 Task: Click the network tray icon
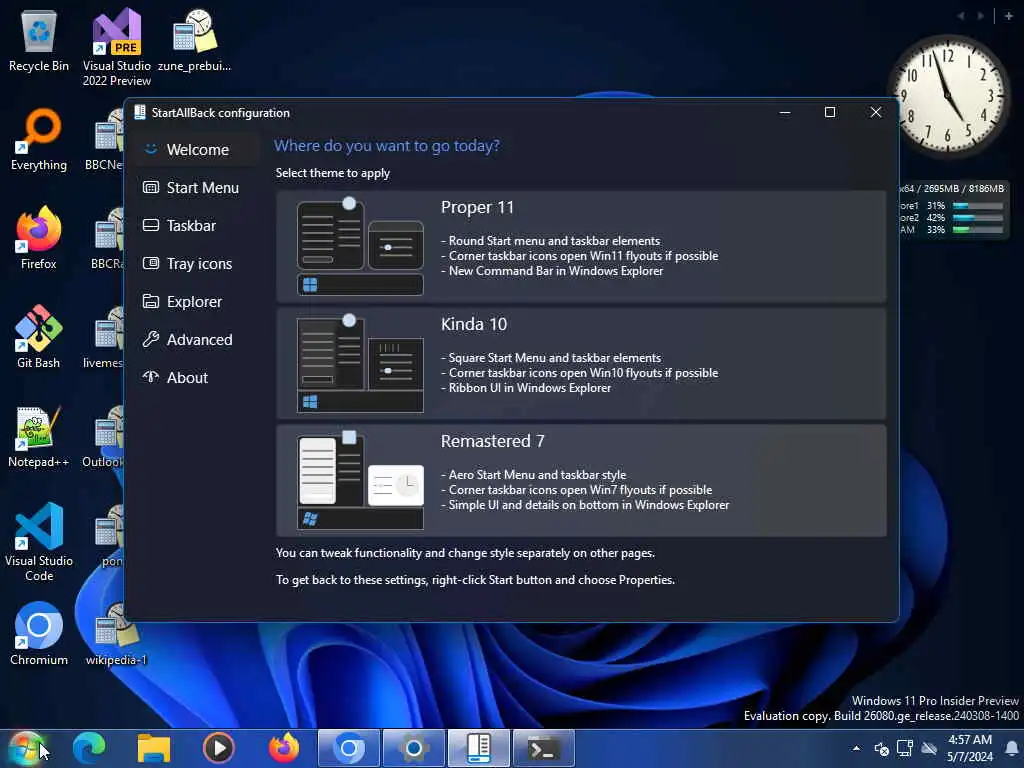pos(905,748)
